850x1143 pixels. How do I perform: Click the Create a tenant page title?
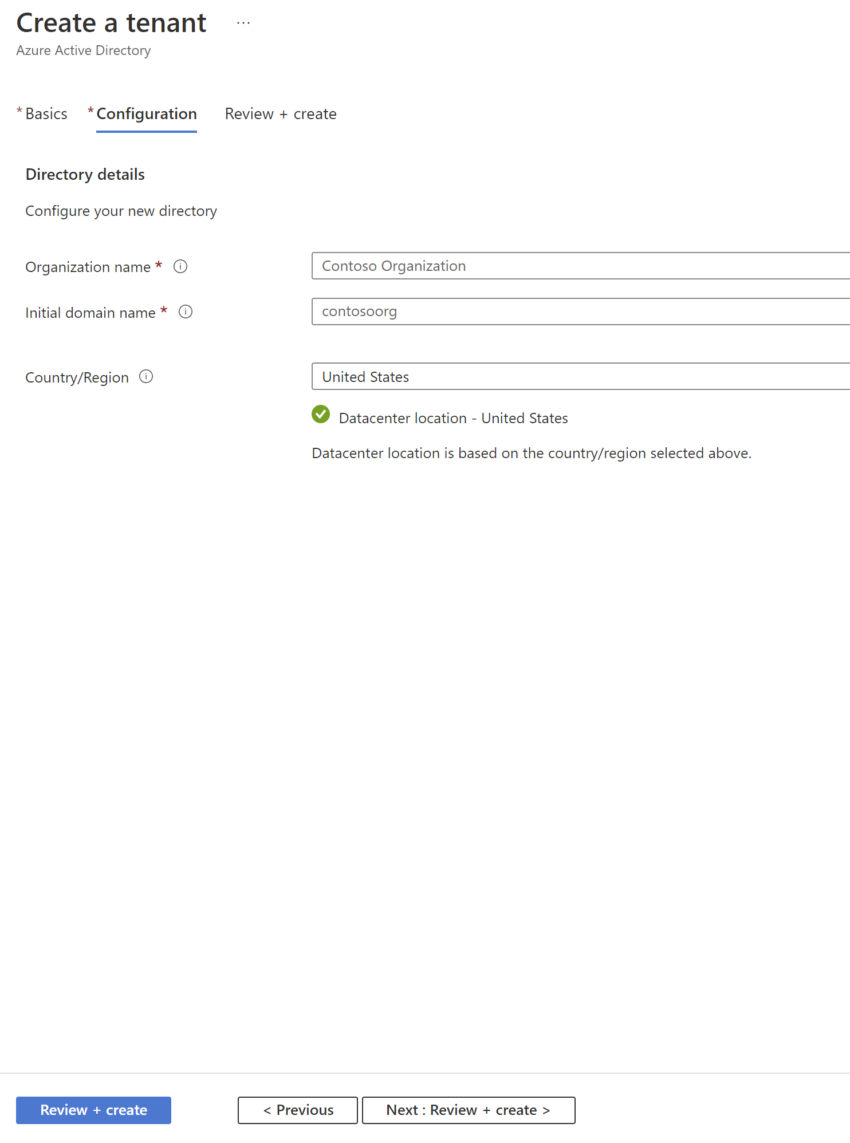click(x=110, y=22)
